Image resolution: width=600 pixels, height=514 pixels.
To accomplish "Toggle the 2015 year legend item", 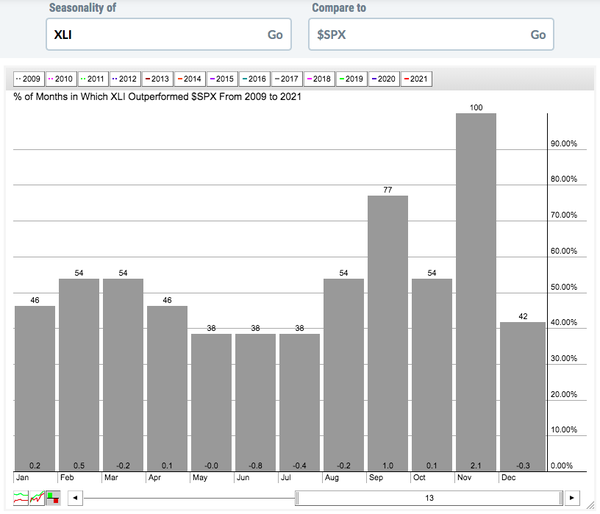I will (x=222, y=78).
